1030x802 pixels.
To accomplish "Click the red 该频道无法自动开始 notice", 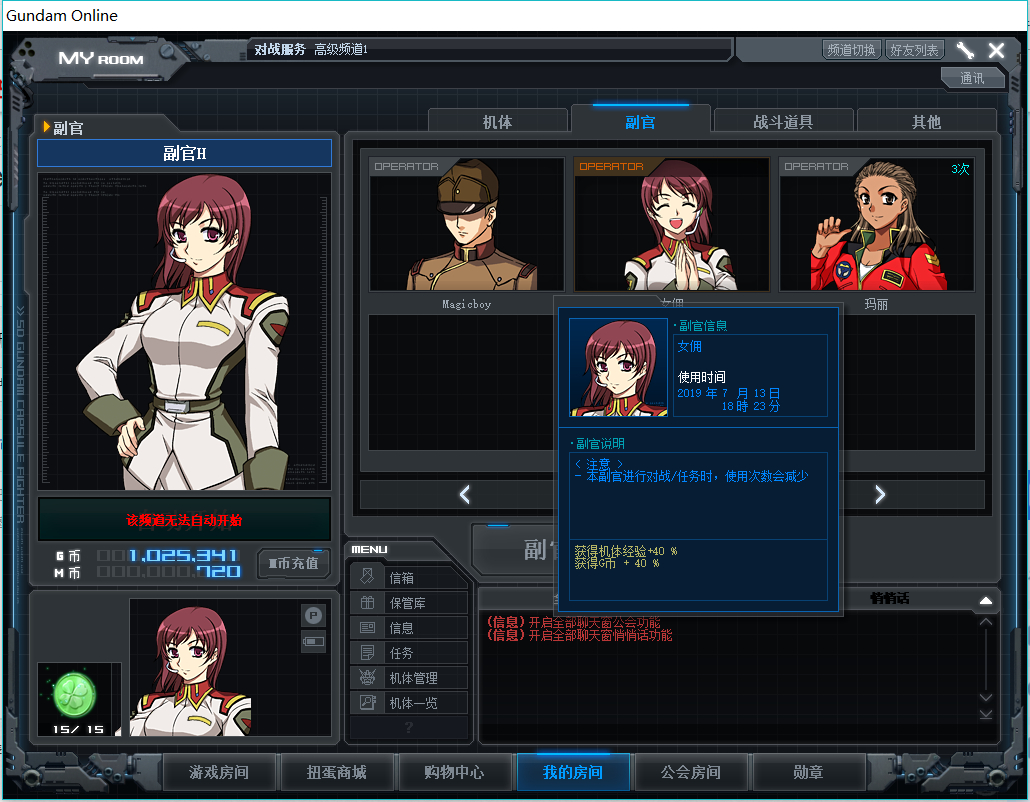I will [x=185, y=520].
